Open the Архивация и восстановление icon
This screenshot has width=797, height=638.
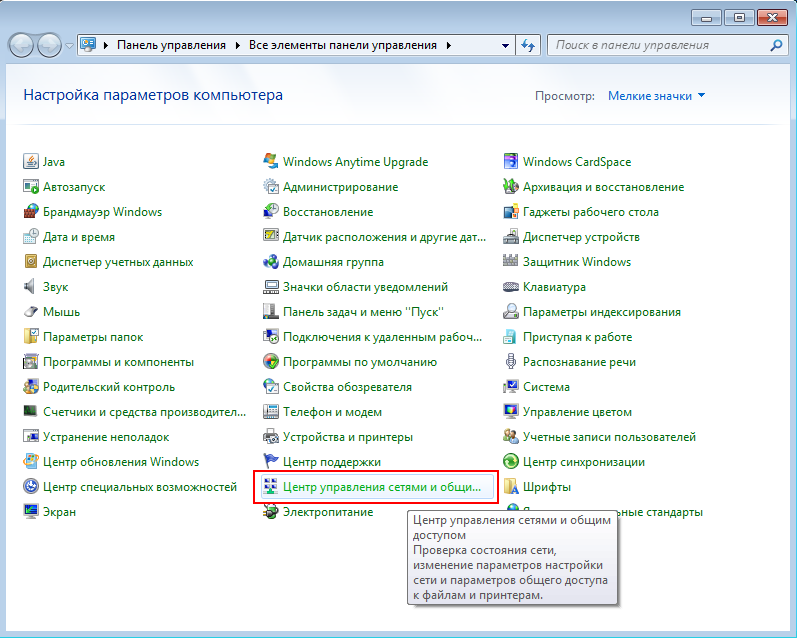click(x=510, y=187)
